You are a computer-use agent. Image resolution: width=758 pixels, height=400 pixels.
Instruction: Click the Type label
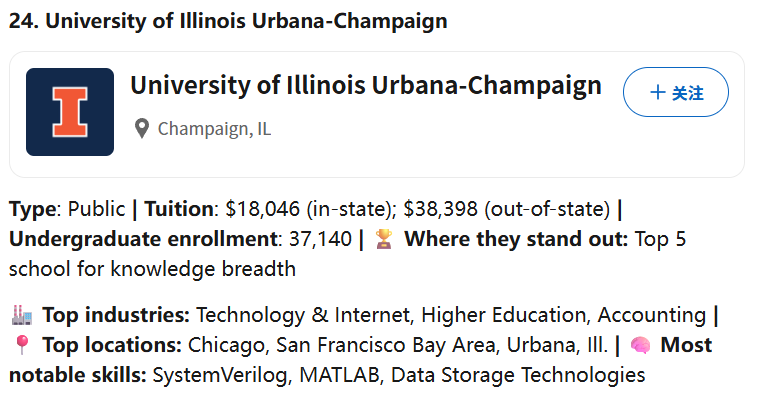click(x=32, y=210)
